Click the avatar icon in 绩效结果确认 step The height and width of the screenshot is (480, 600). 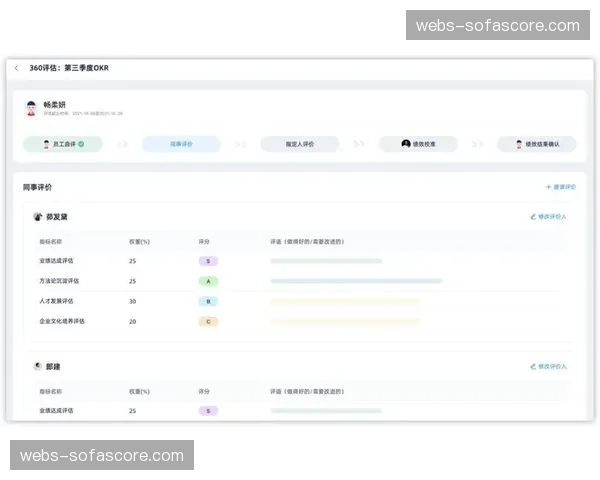[x=519, y=144]
